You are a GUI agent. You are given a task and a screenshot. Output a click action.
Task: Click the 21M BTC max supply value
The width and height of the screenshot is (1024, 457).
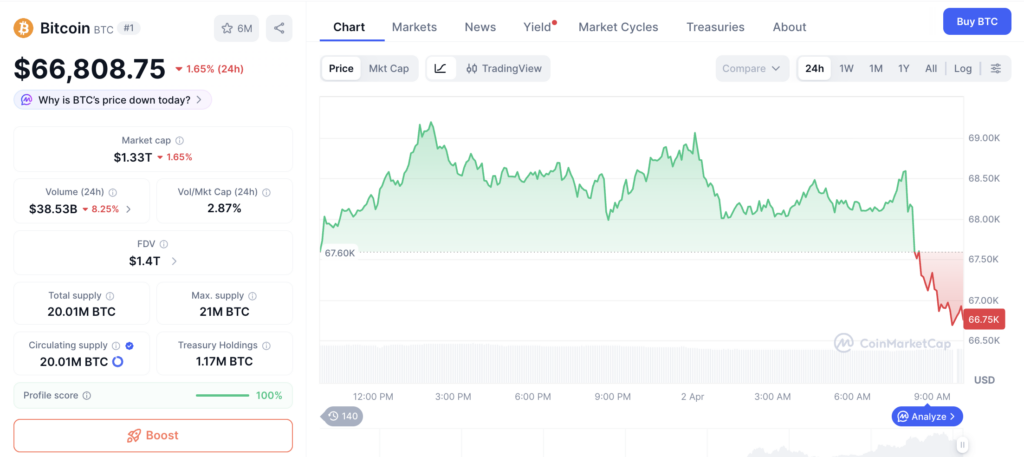pos(224,312)
